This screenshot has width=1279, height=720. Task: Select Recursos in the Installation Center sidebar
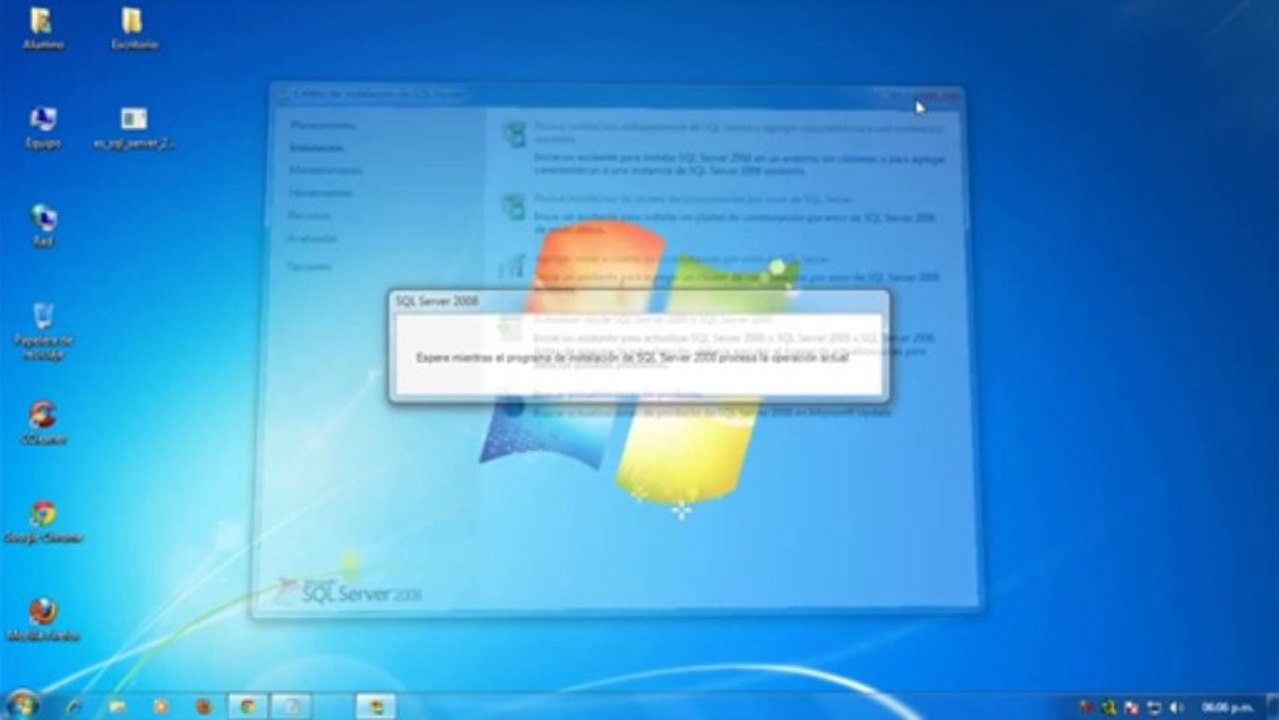309,216
